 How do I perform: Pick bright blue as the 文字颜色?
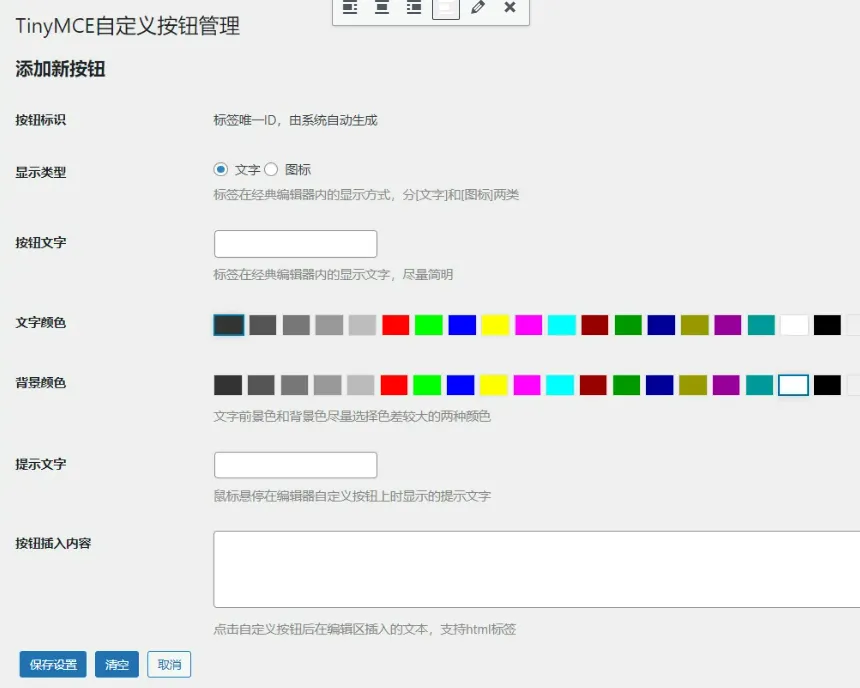click(x=462, y=325)
